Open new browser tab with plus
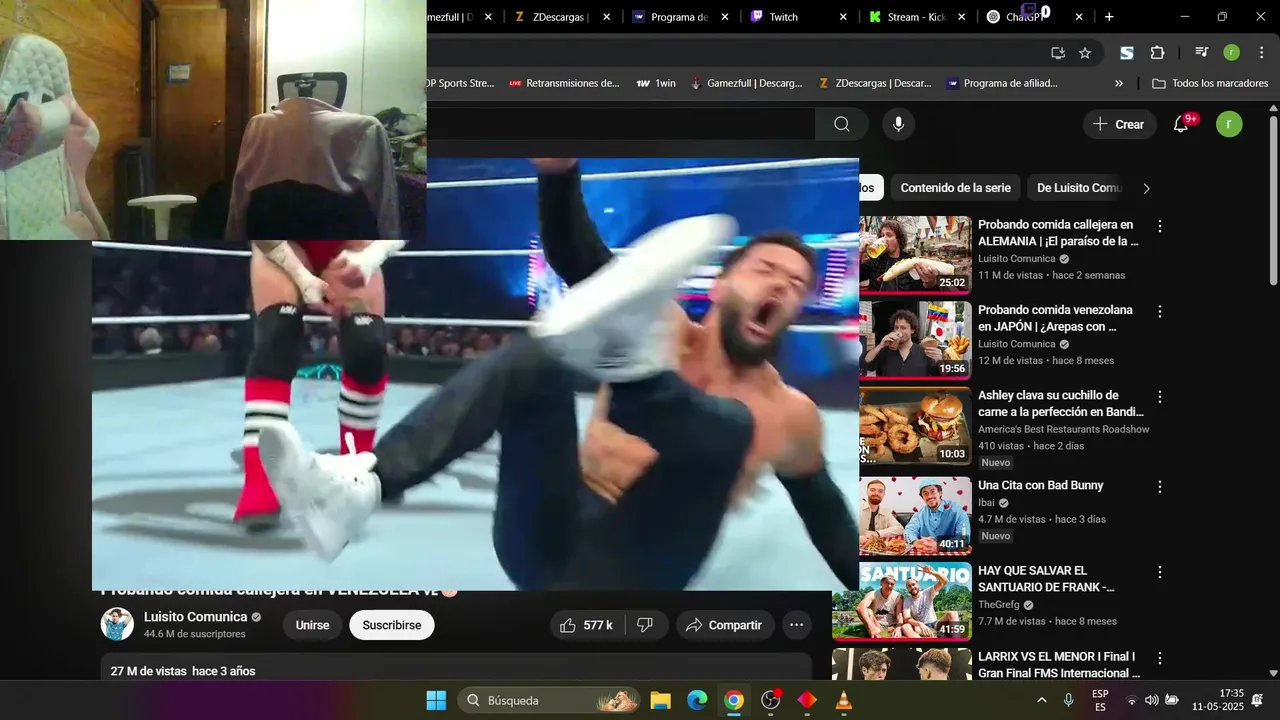Viewport: 1280px width, 720px height. click(1109, 17)
